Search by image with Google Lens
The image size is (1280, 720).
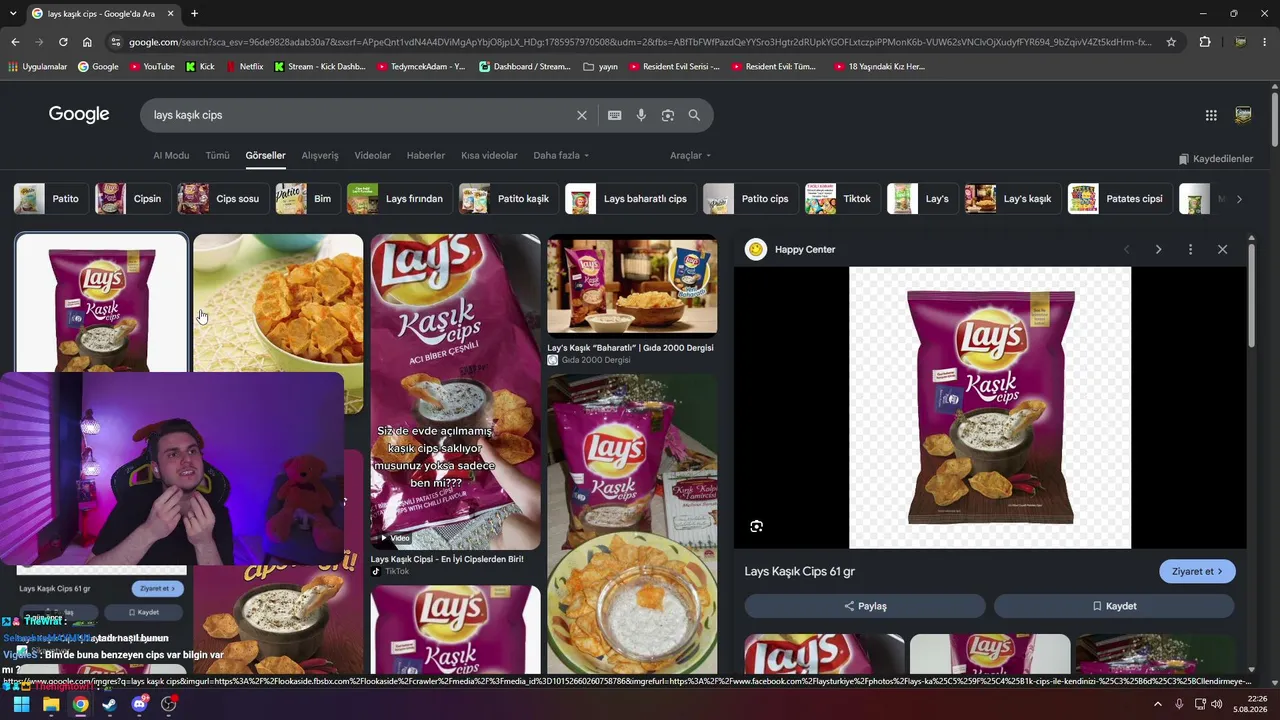(668, 115)
